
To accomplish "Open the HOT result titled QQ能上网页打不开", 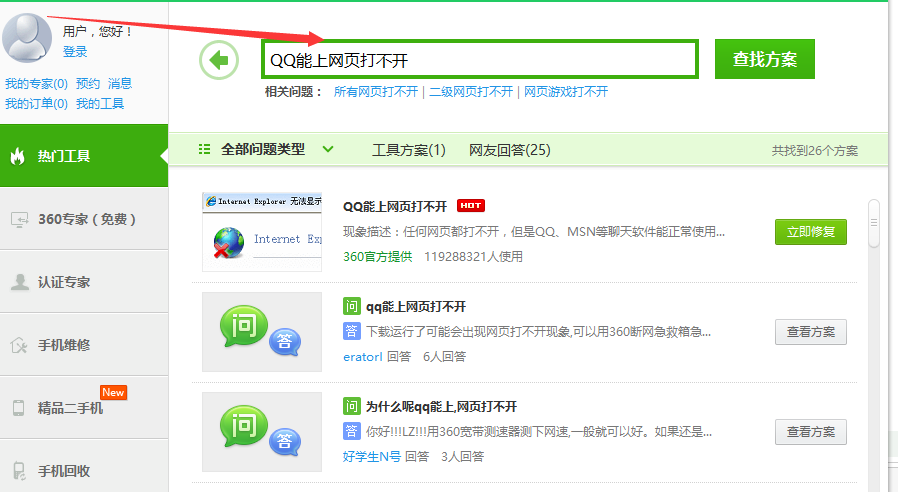I will pos(395,206).
